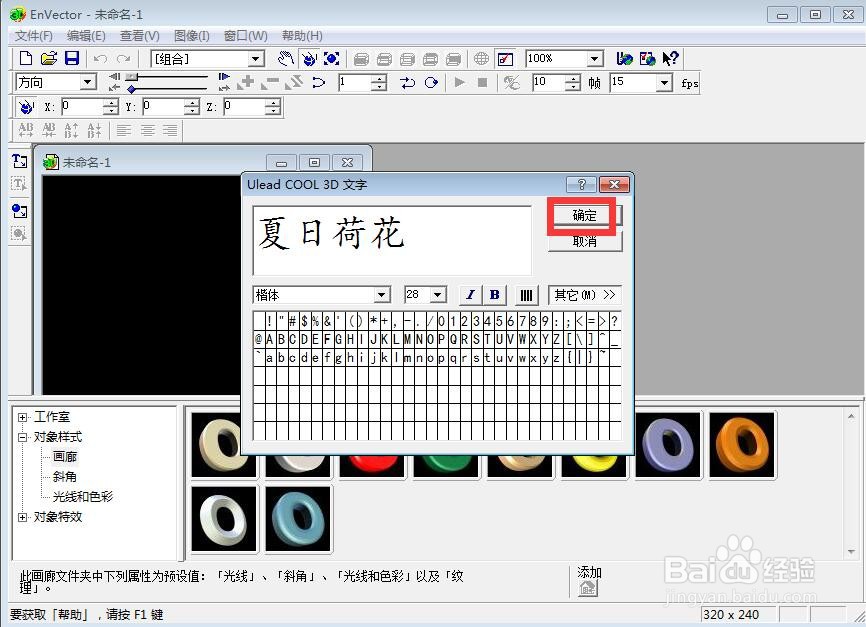Screen dimensions: 866x627
Task: Cancel the dialog with 取消 button
Action: click(585, 241)
